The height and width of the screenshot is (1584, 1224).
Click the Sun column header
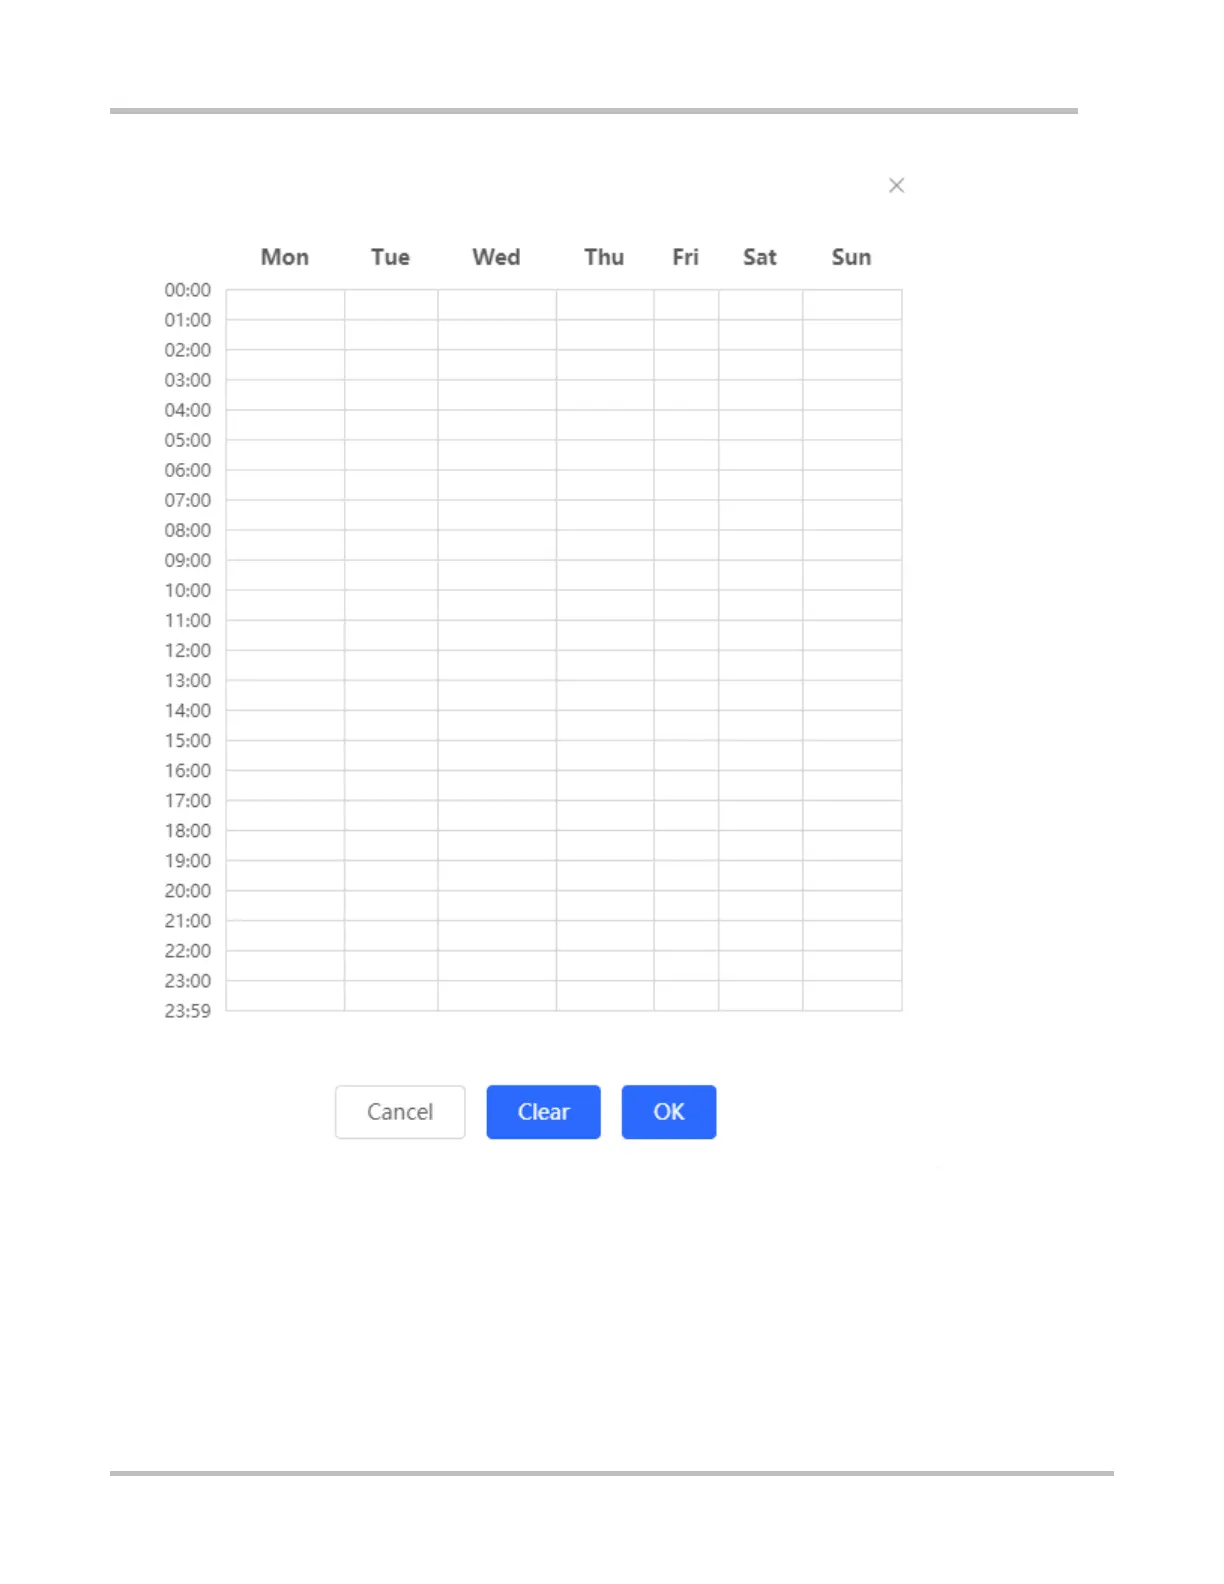point(852,257)
